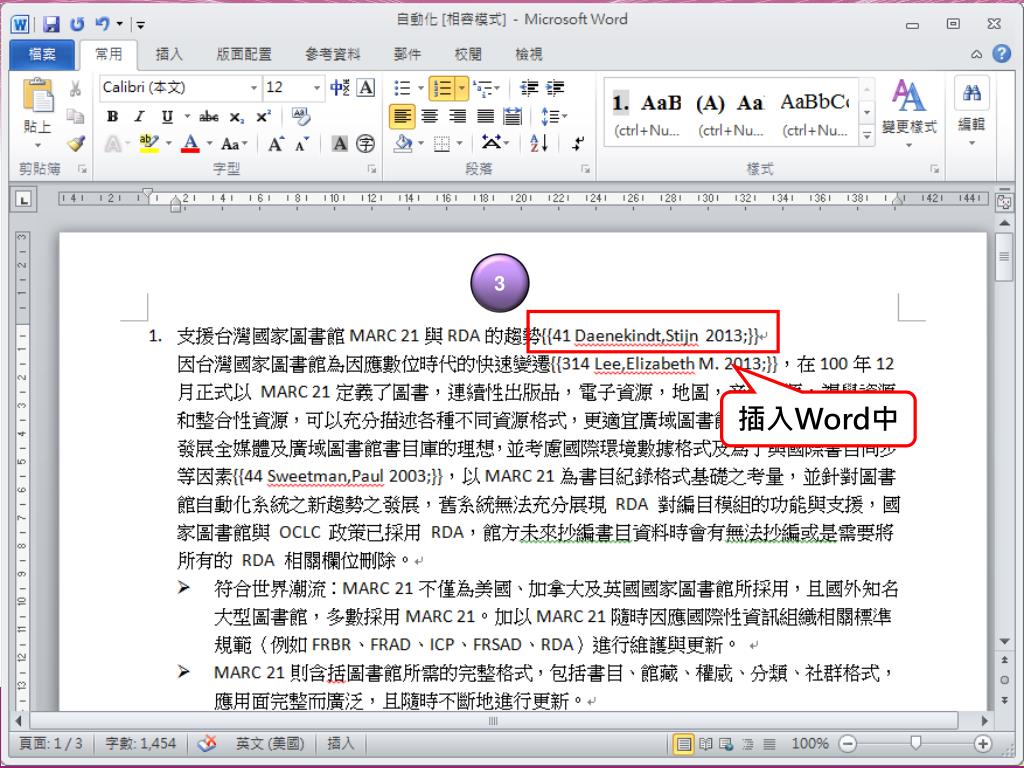Click the 英文 (美國) language indicator
Image resolution: width=1024 pixels, height=768 pixels.
270,744
